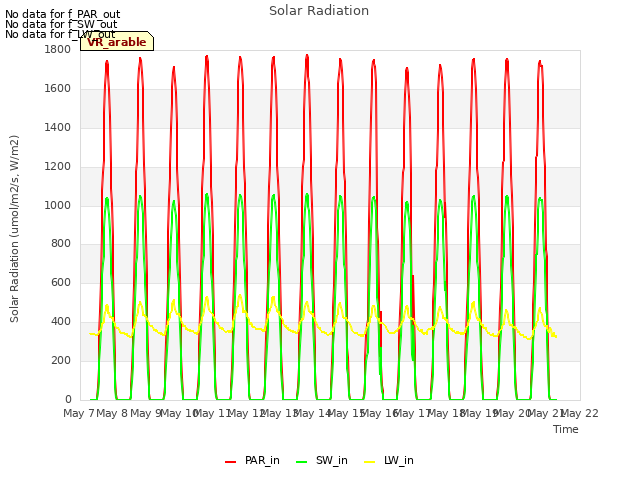Screen dimensions: 640x480
Task: Click the Solar Radiation chart title
Action: click(319, 11)
